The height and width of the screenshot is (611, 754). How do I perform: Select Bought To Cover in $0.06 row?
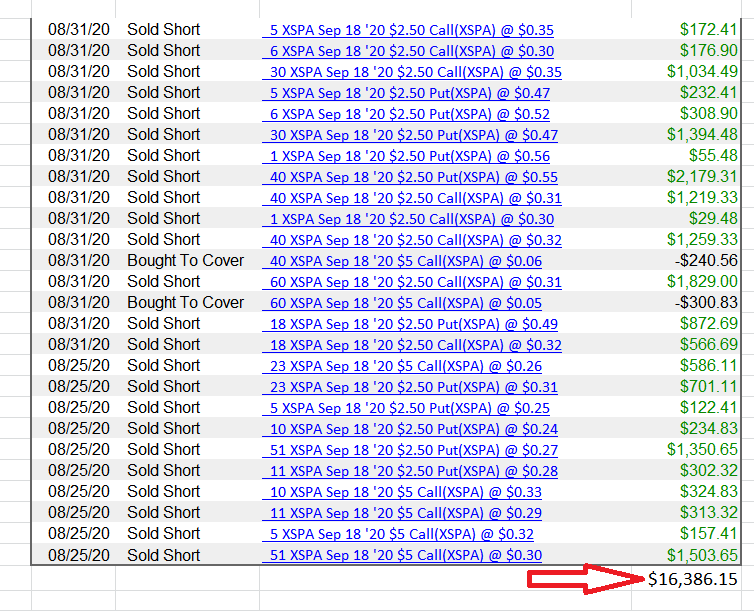(186, 261)
